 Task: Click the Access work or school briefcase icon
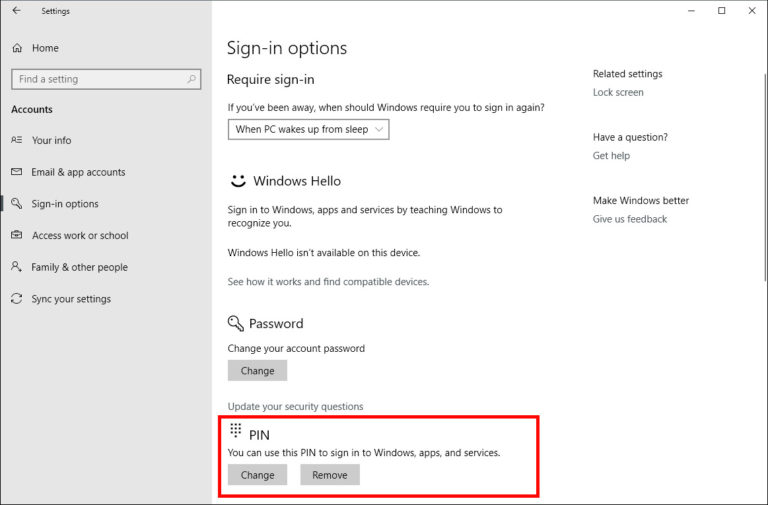(17, 236)
